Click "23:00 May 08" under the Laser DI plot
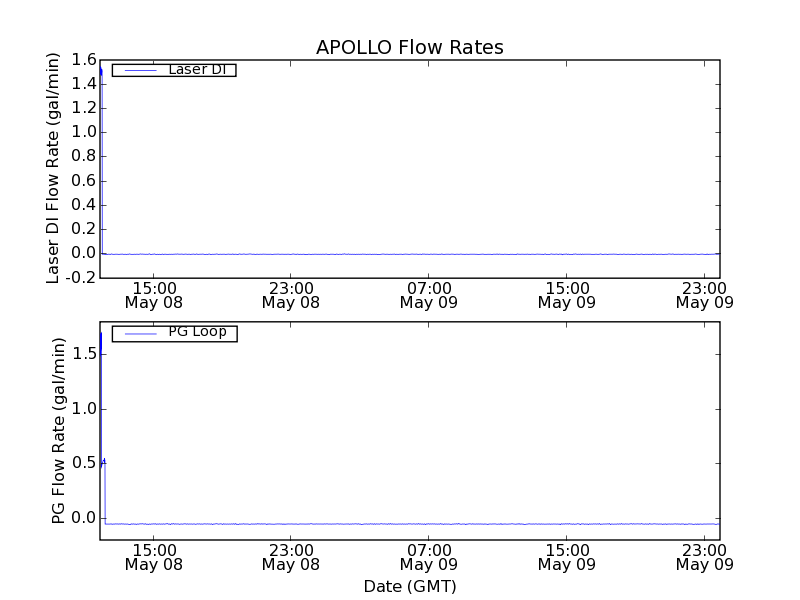 [291, 295]
